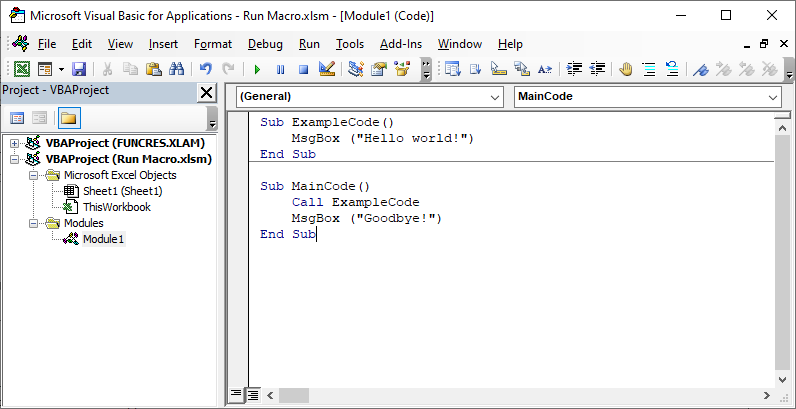796x409 pixels.
Task: Click the Complete Word (A arrow) icon
Action: pyautogui.click(x=545, y=69)
